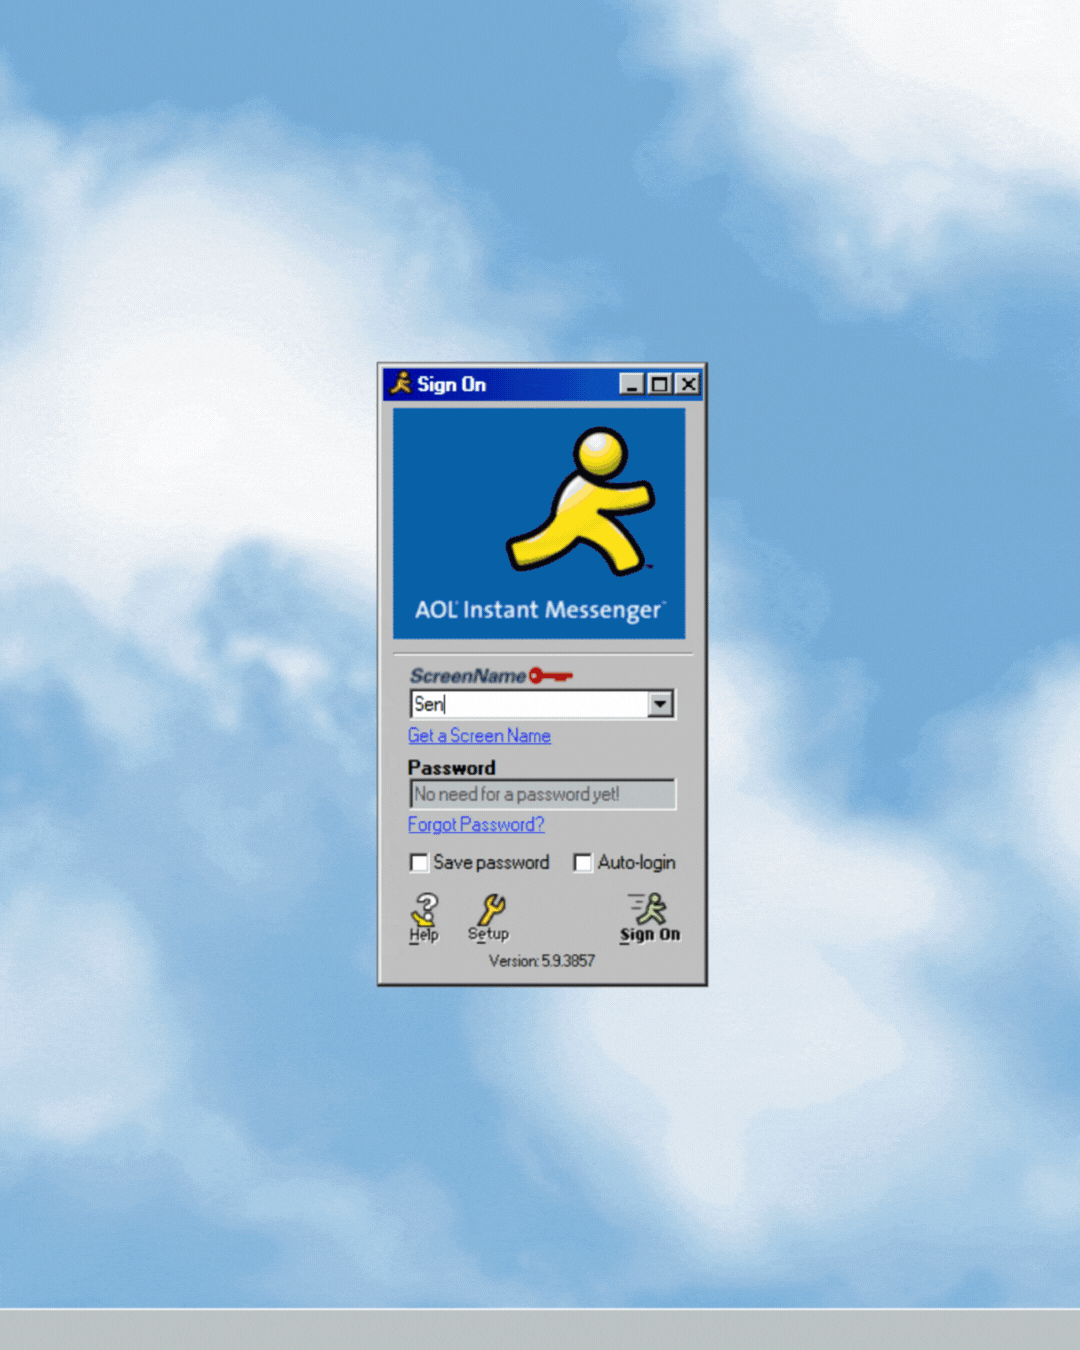1080x1350 pixels.
Task: Click the Password input field
Action: tap(542, 794)
